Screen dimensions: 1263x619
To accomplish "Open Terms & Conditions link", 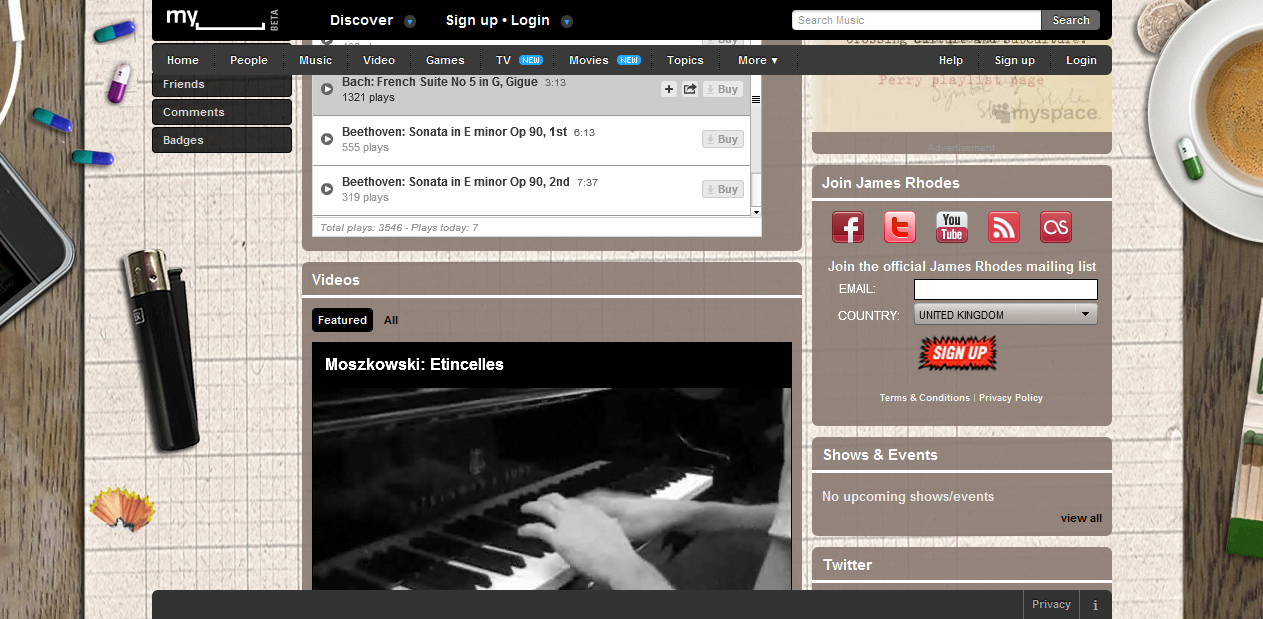I will pos(925,398).
